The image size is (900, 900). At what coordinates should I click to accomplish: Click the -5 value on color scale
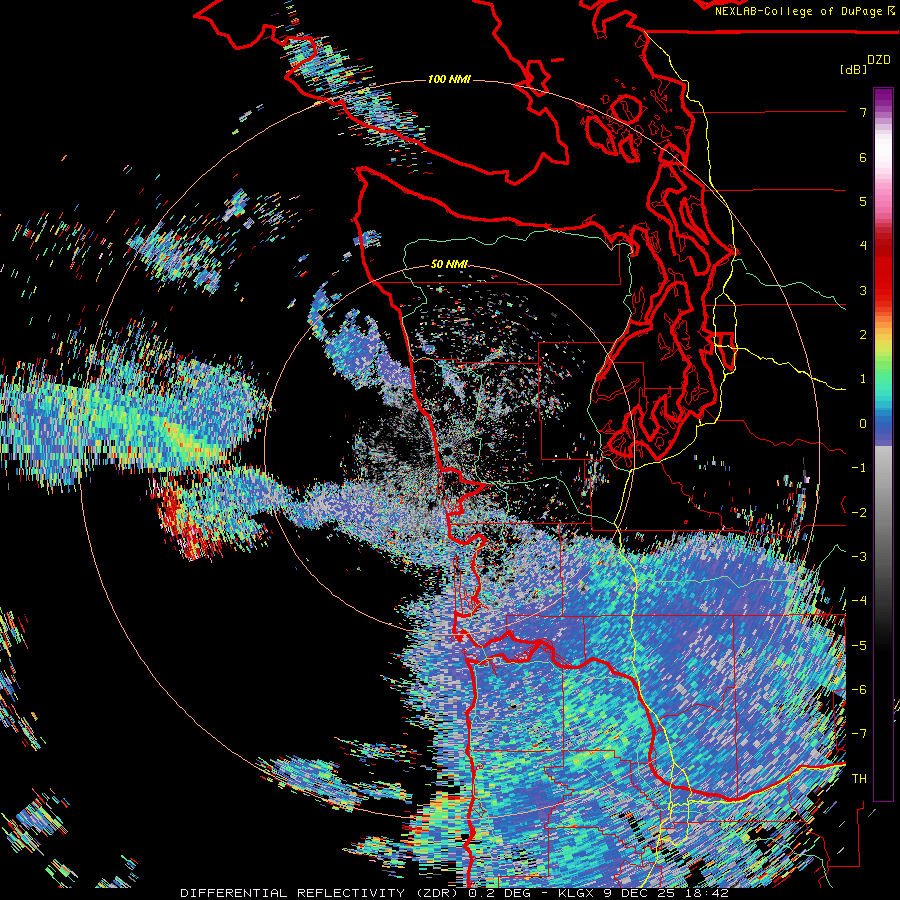[x=859, y=646]
